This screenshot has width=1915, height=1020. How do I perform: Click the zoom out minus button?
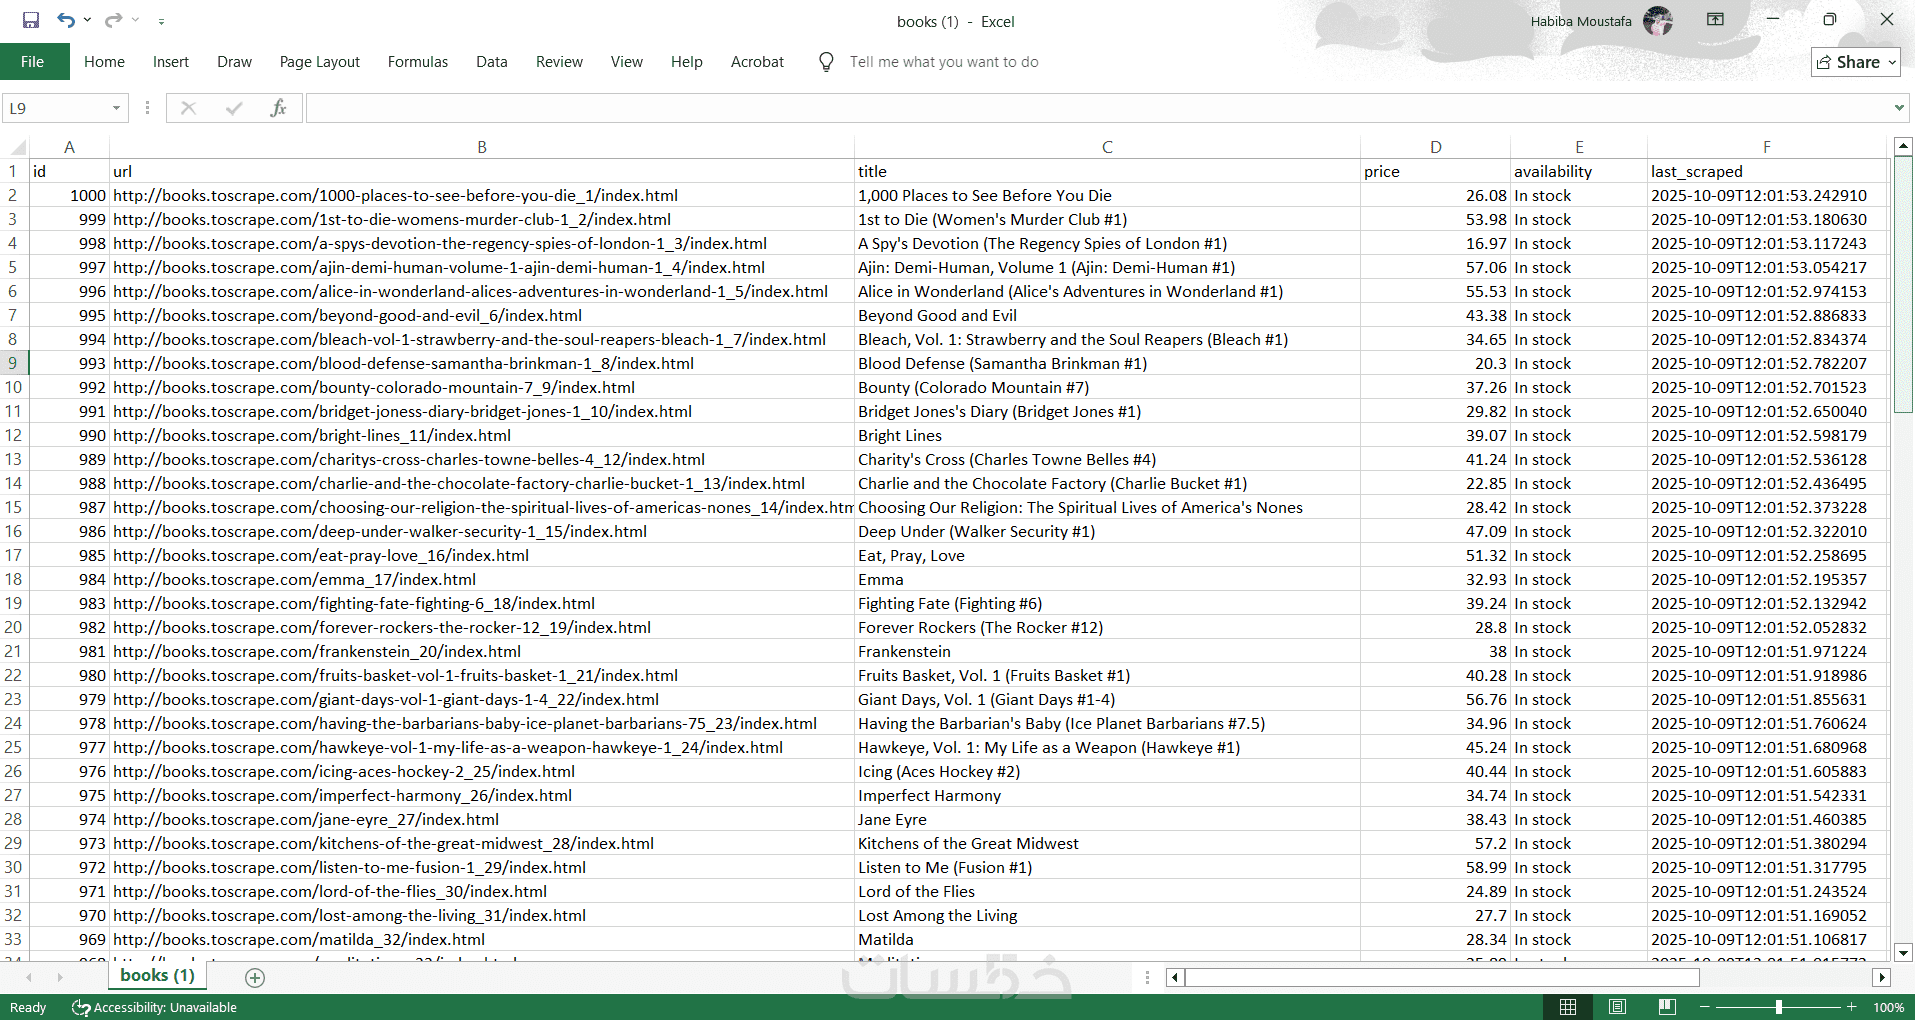pos(1705,1007)
